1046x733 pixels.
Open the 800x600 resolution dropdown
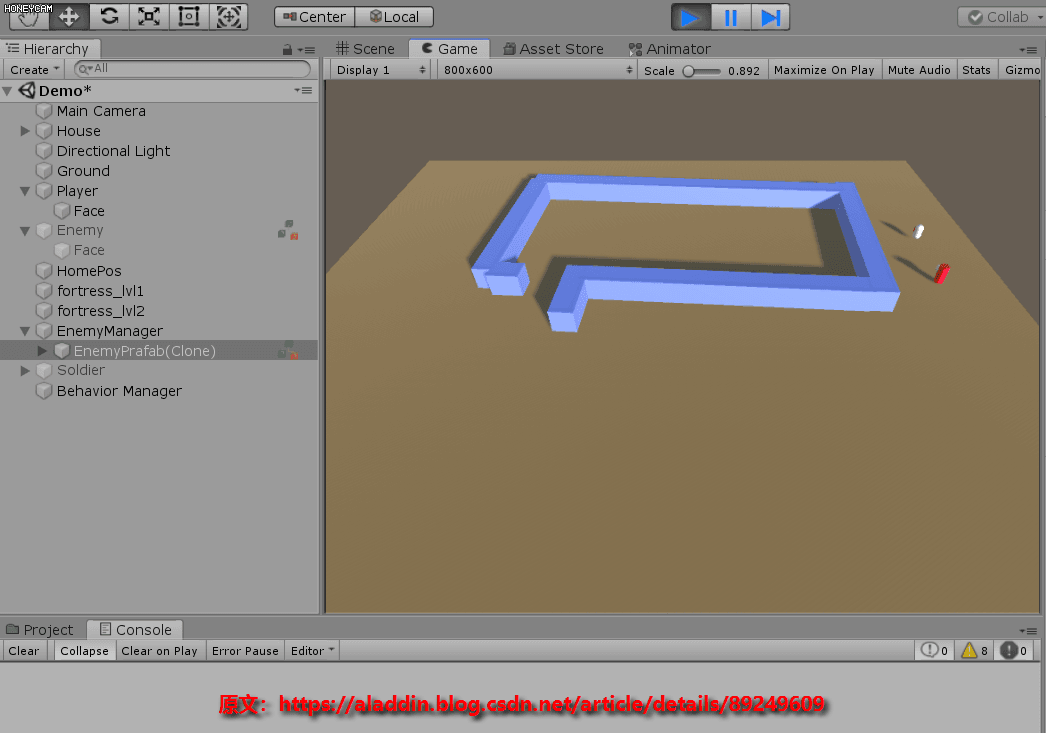536,70
